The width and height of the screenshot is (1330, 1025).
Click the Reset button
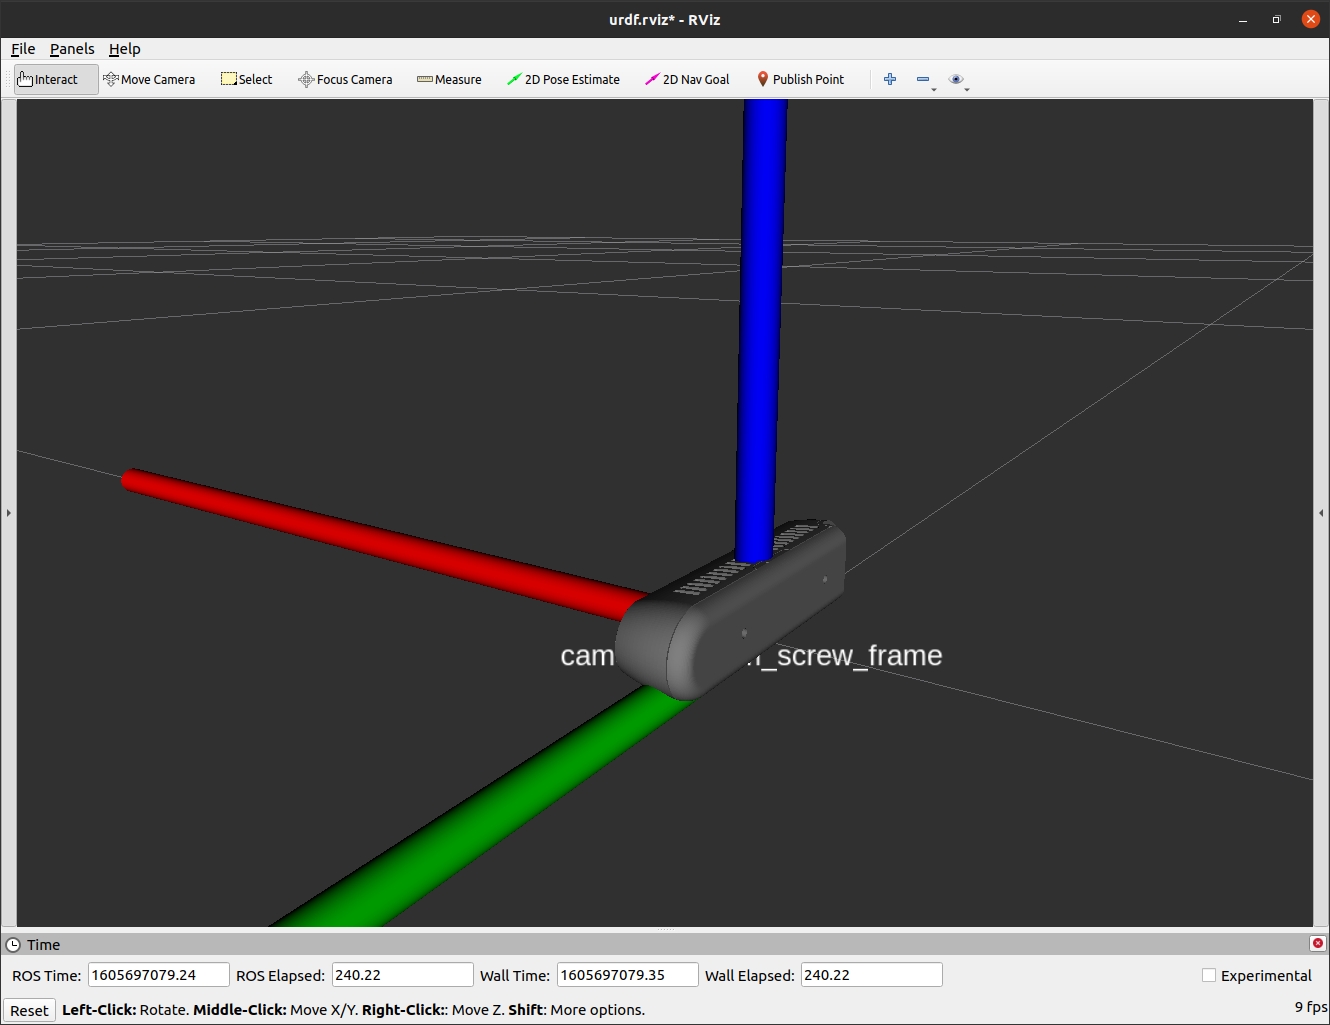(29, 1010)
